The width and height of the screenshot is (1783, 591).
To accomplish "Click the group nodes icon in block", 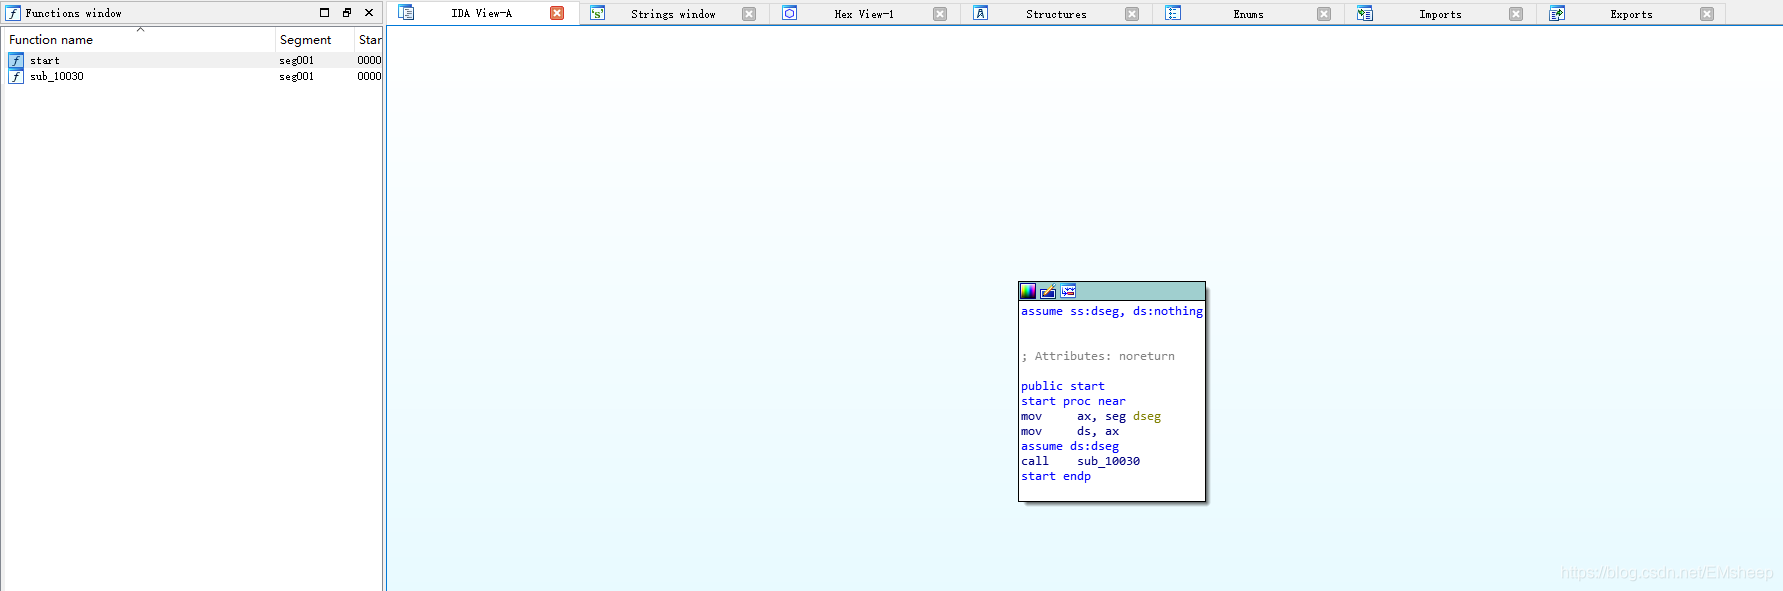I will [1068, 291].
